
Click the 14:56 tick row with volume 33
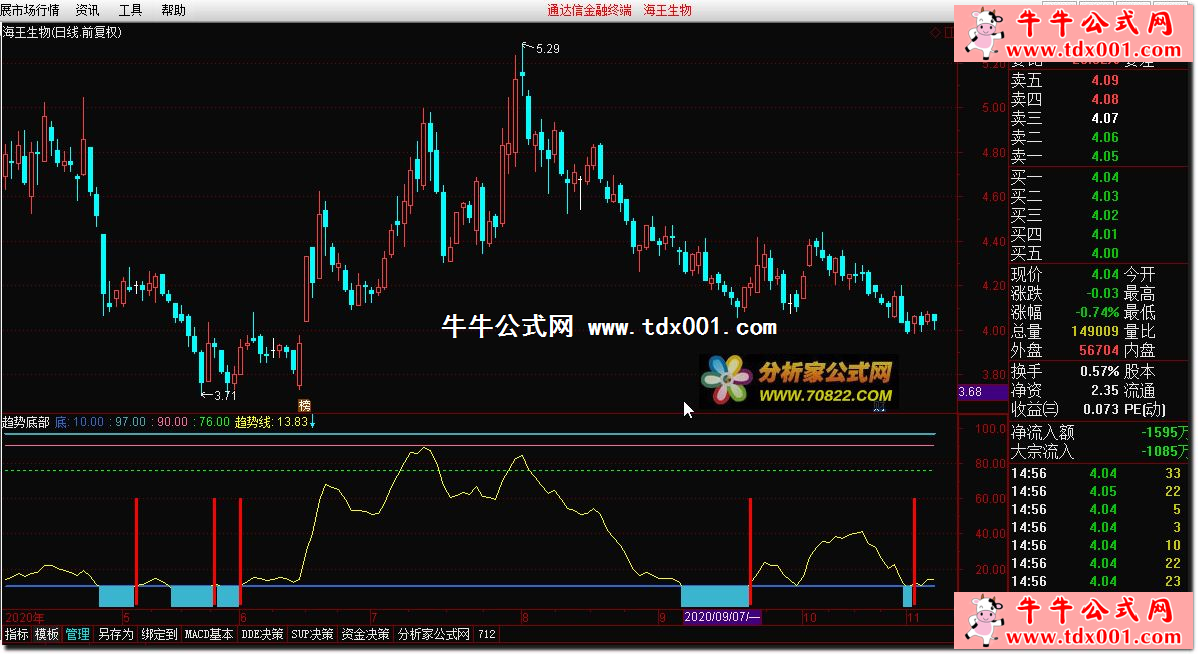tap(1096, 474)
